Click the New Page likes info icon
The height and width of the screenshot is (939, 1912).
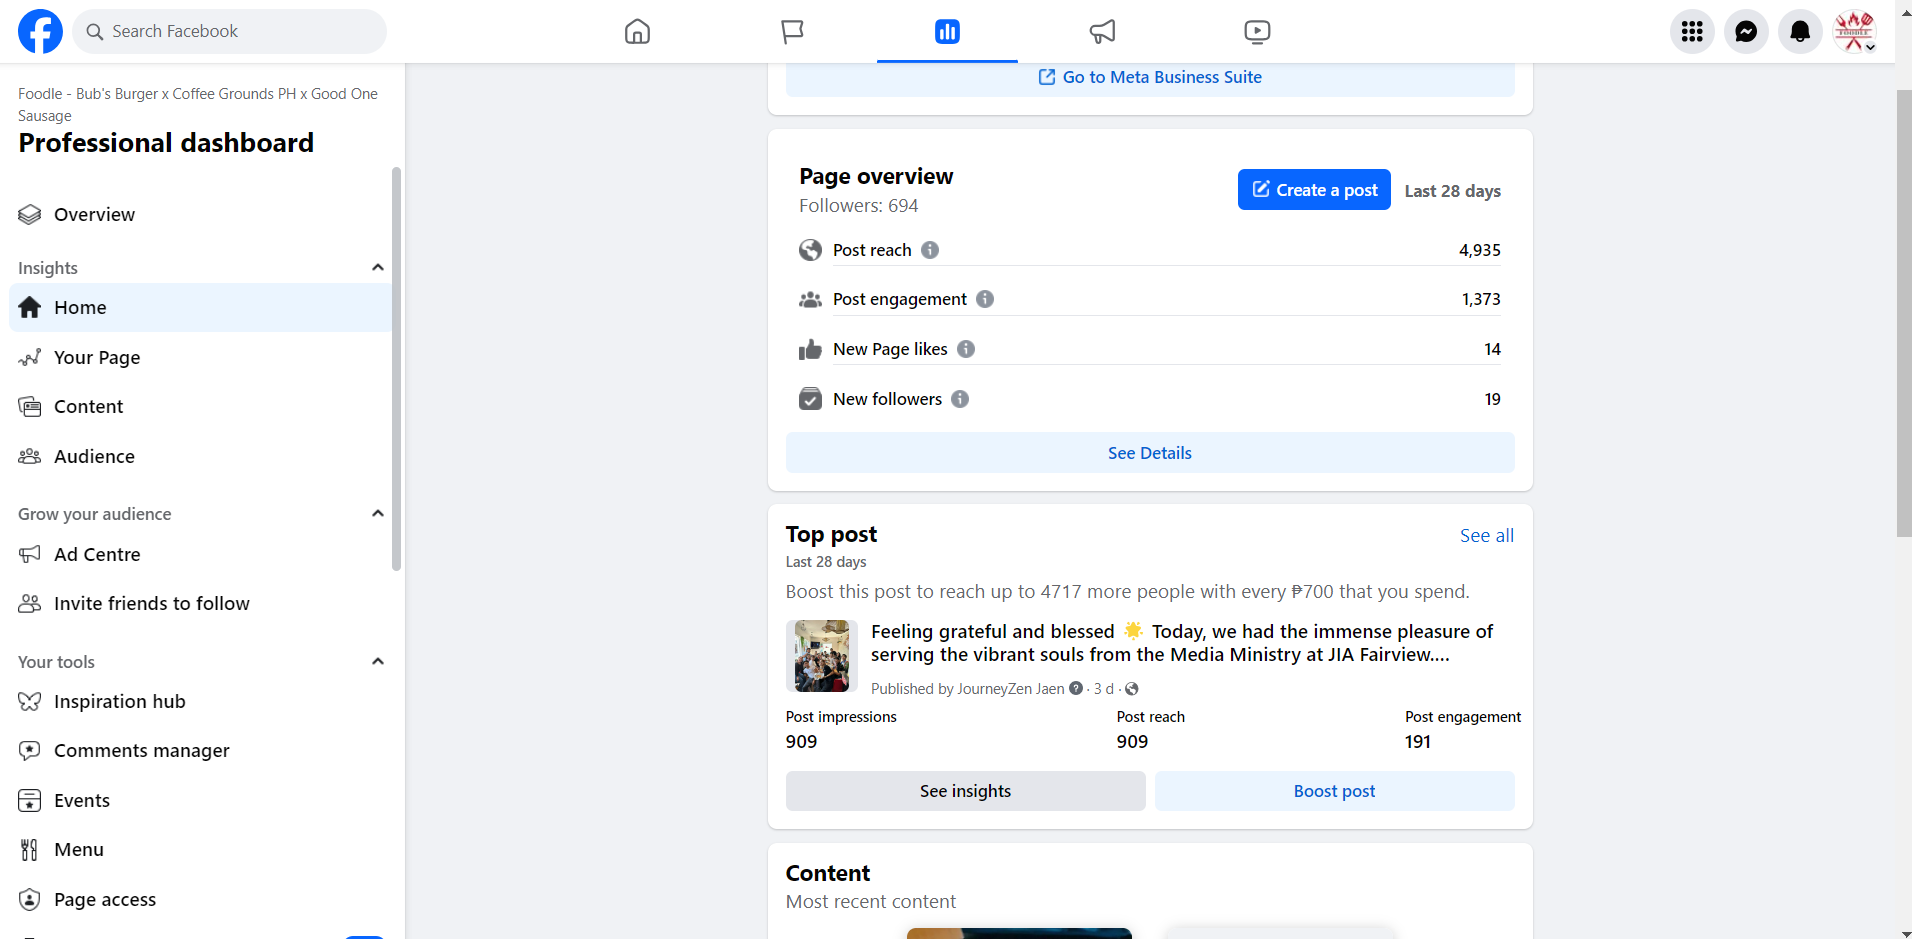click(966, 349)
